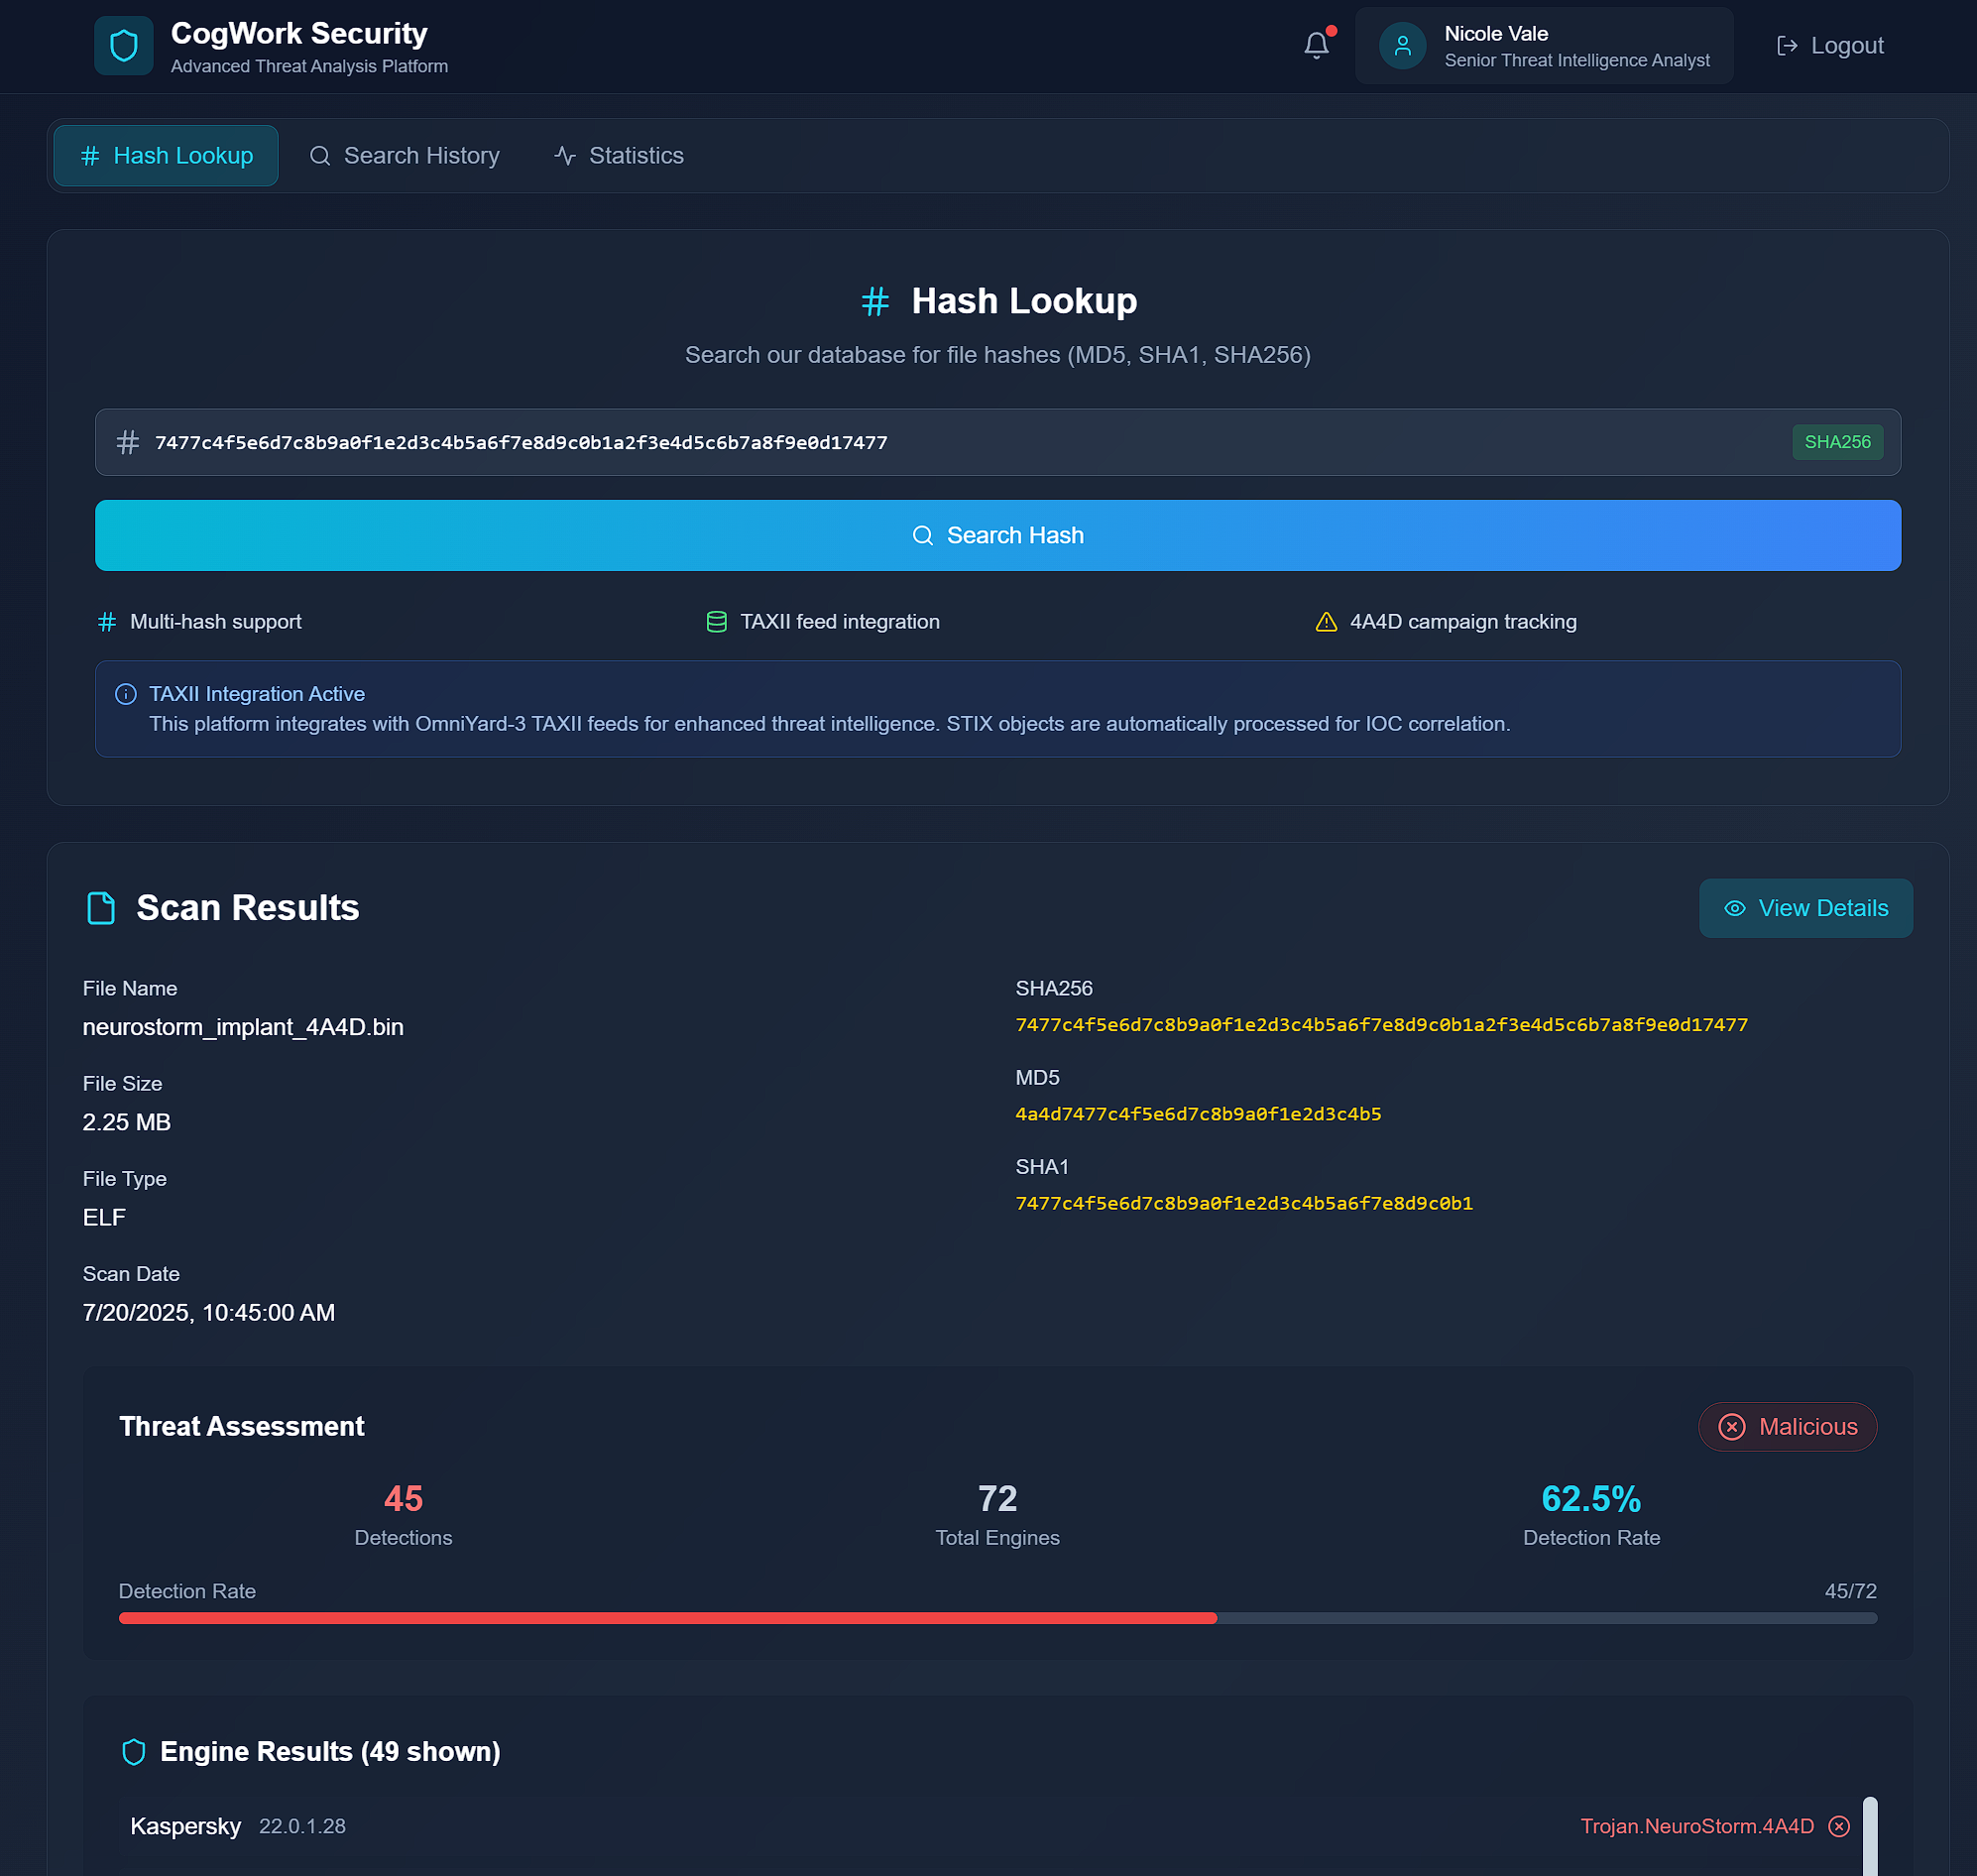This screenshot has height=1876, width=1977.
Task: Click the info icon beside TAXII Integration Active
Action: pos(126,694)
